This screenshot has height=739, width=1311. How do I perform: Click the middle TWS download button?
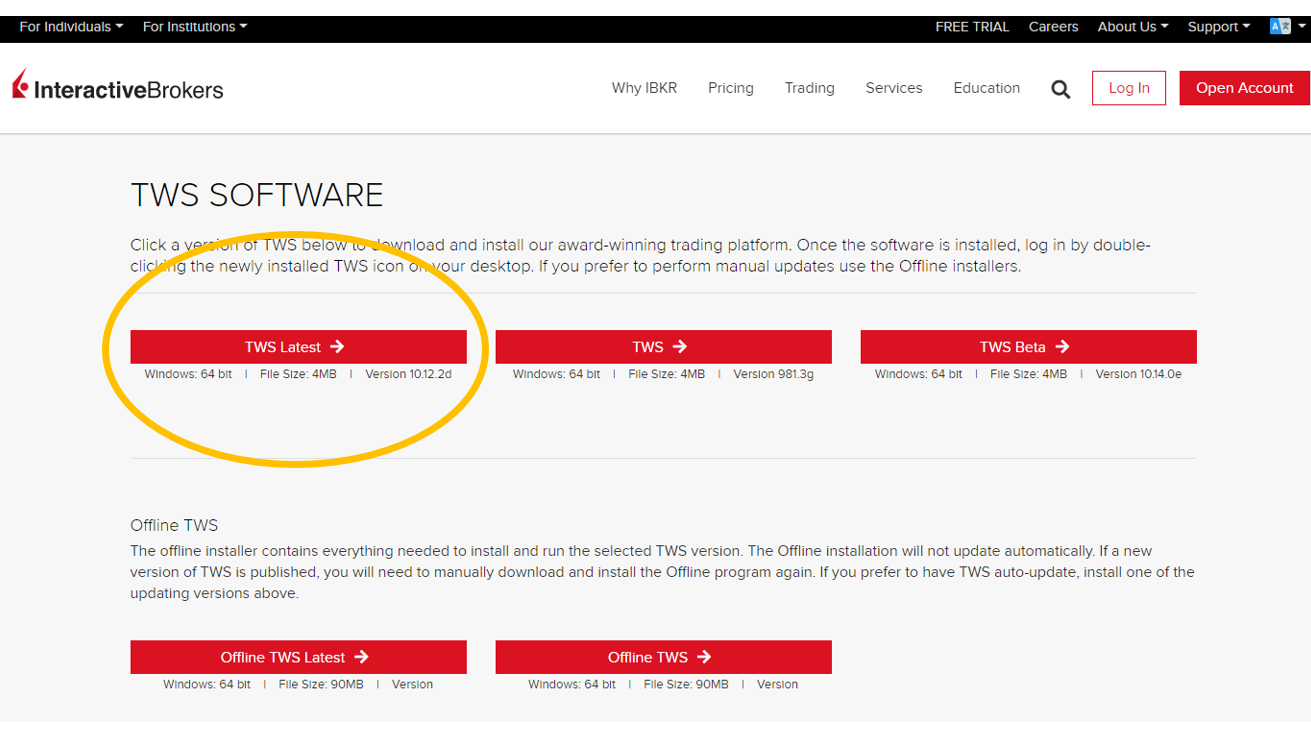click(663, 347)
